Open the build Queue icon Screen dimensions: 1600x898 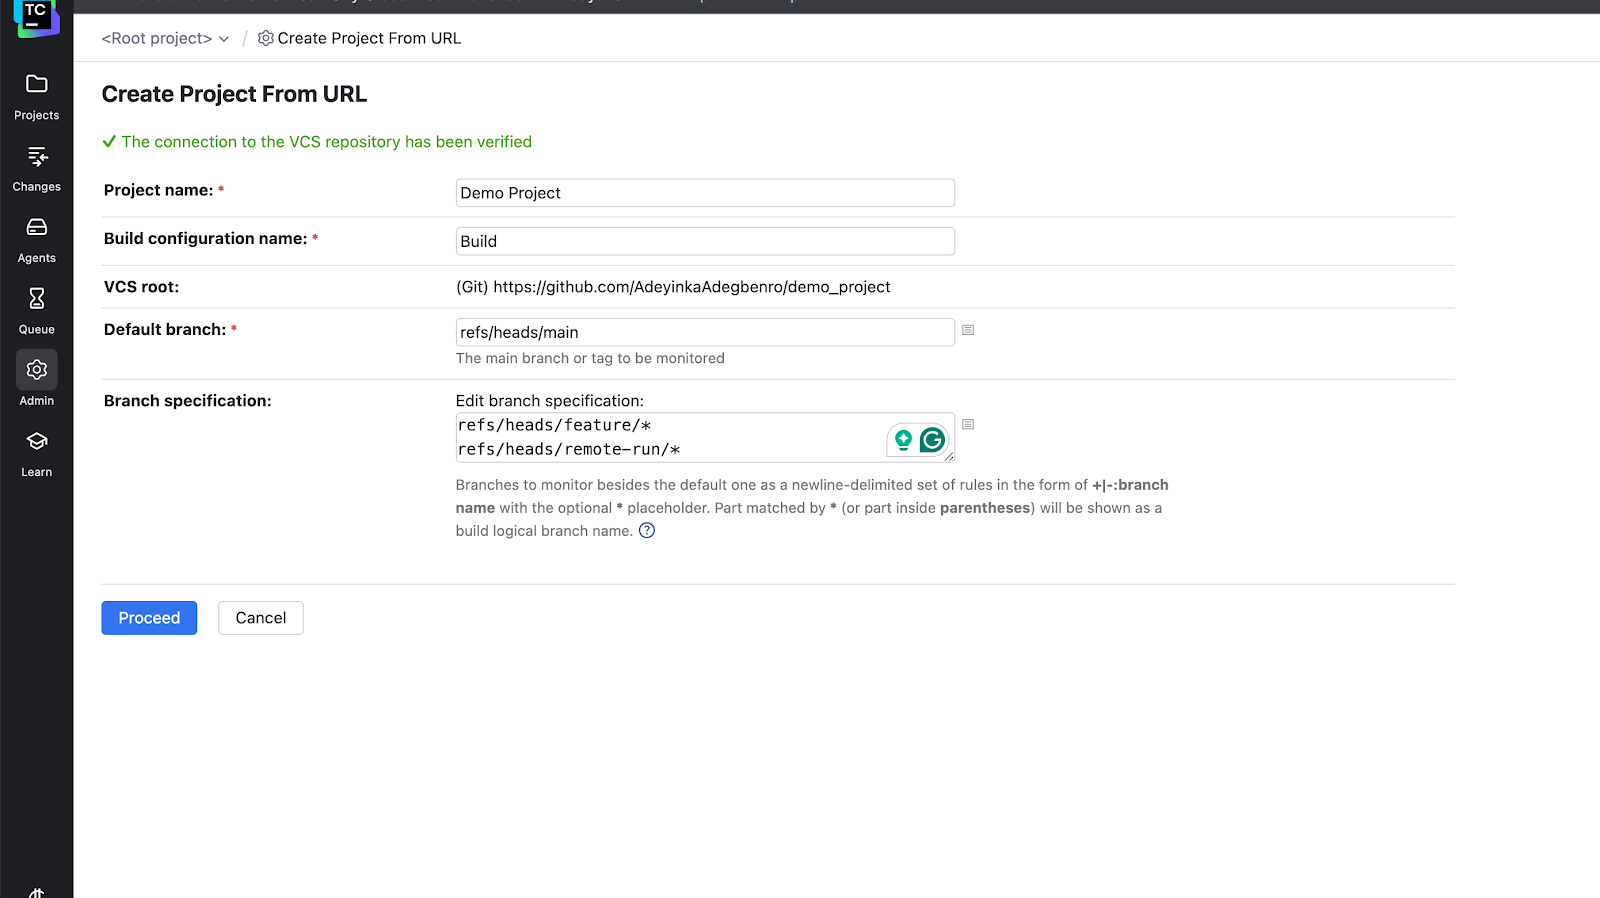click(37, 299)
